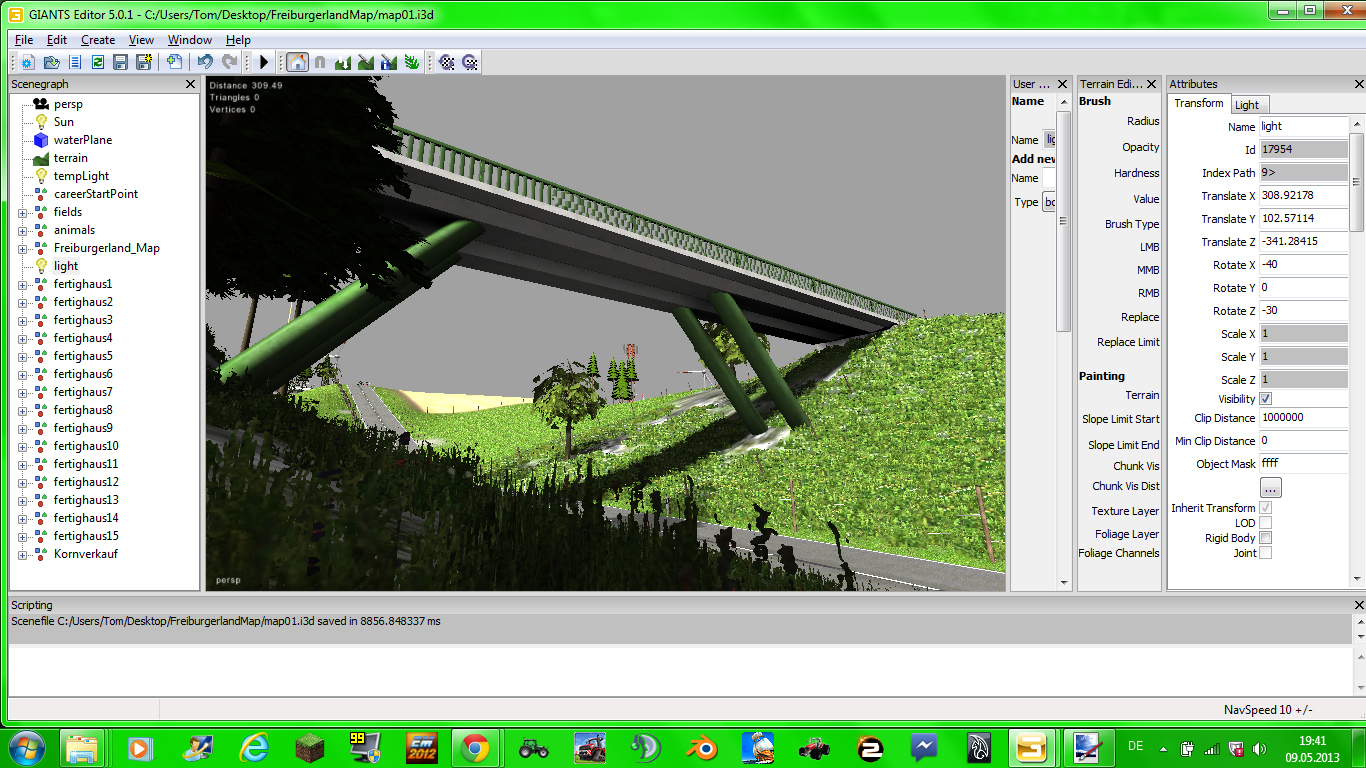Undo the last action via toolbar arrow
1366x768 pixels.
205,62
